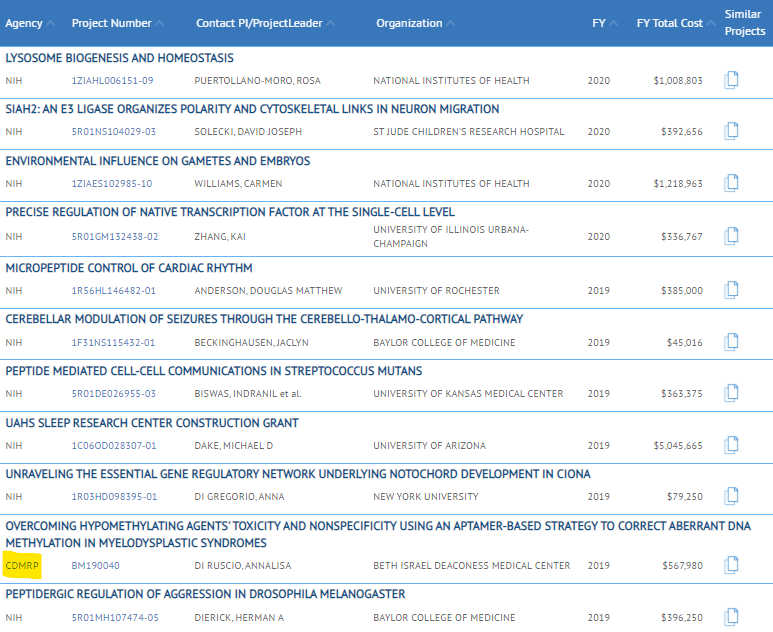Open project number 5R01MH107474-05
Image resolution: width=773 pixels, height=632 pixels.
tap(114, 617)
